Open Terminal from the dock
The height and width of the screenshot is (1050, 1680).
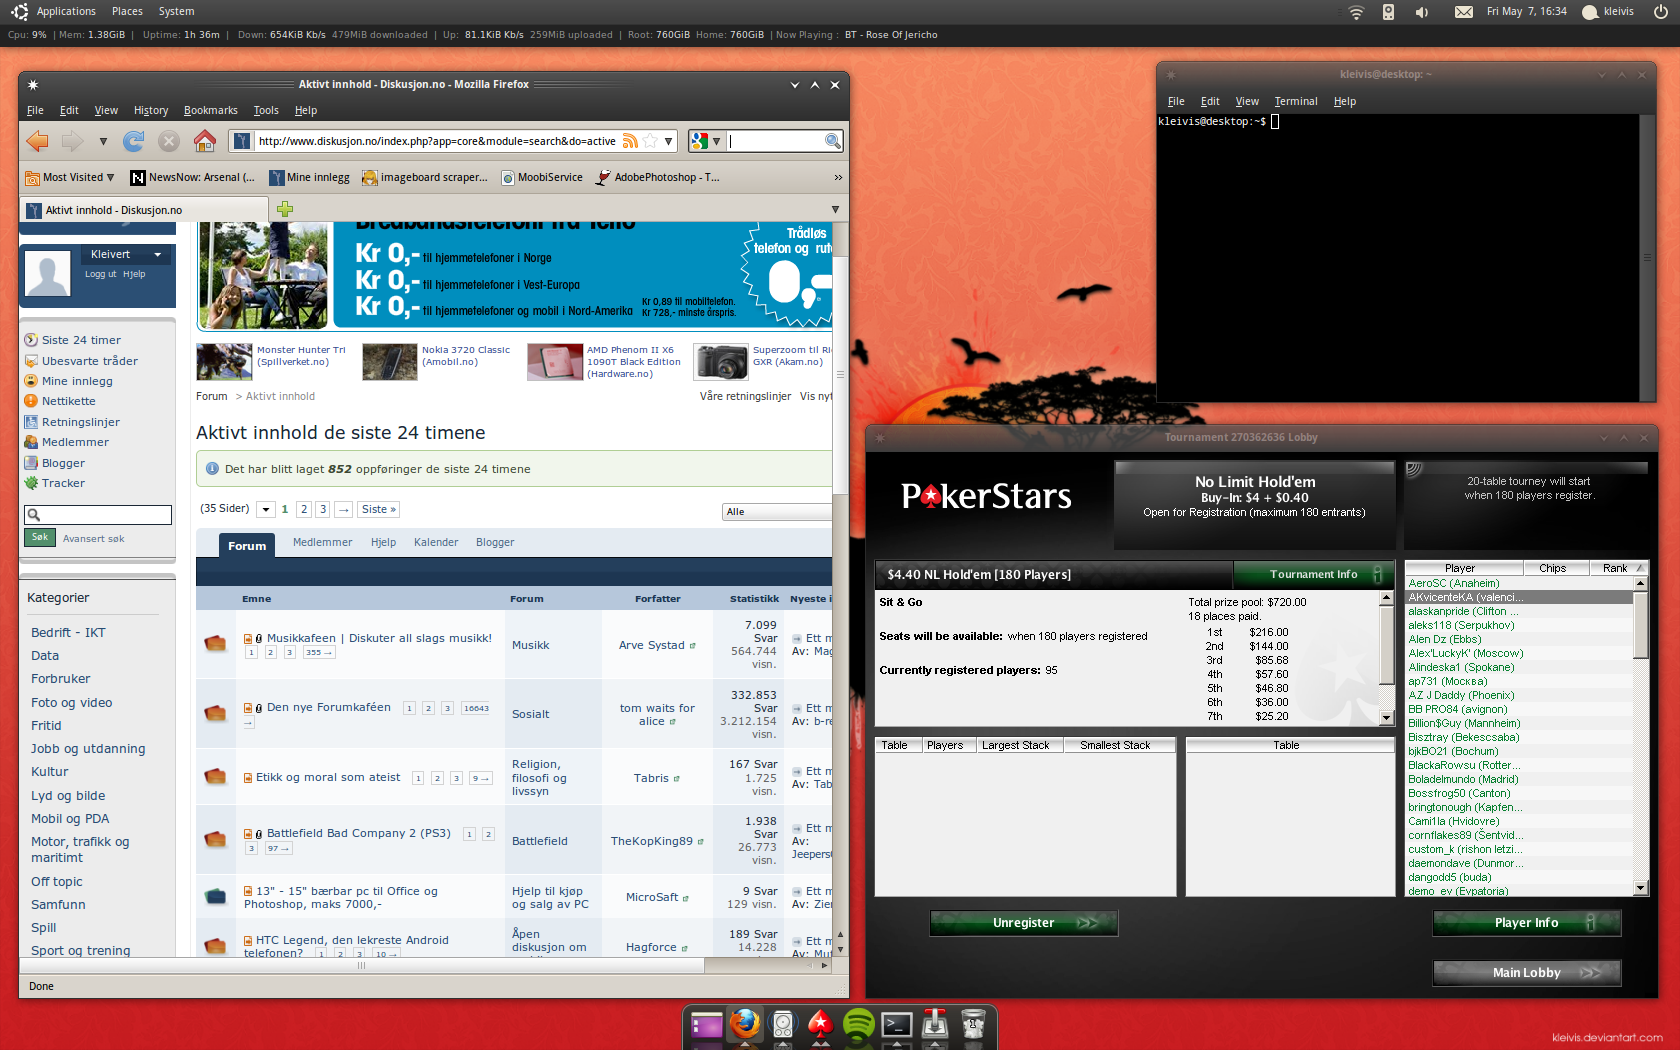tap(896, 1025)
